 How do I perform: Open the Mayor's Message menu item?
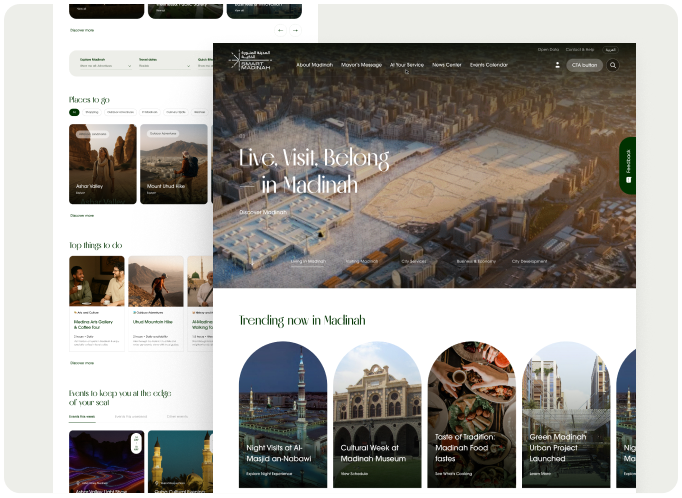click(361, 65)
